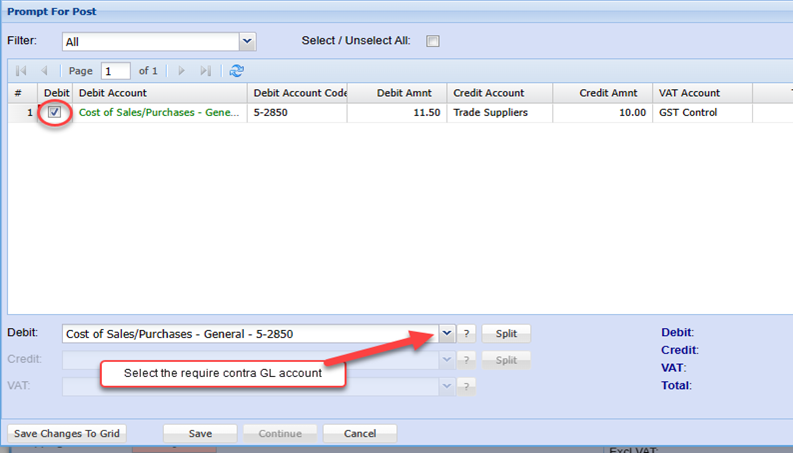
Task: Click the GST Control cell
Action: (x=703, y=112)
